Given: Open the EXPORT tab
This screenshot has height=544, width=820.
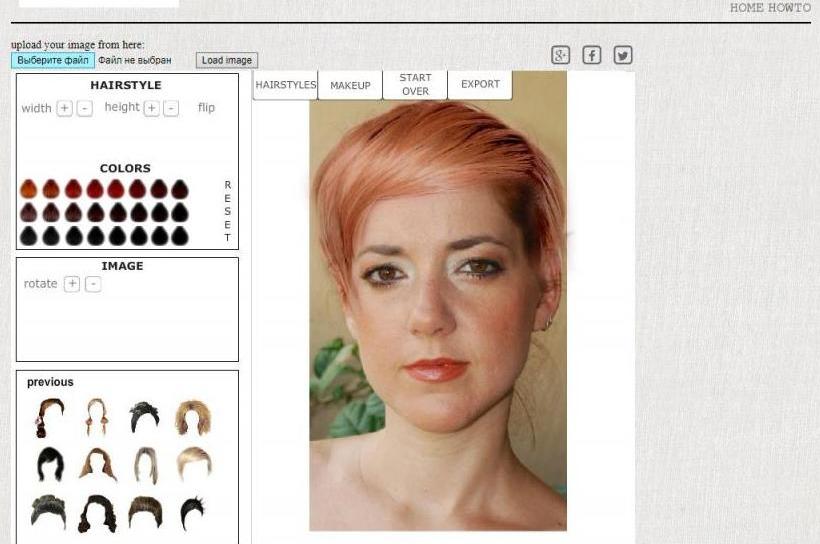Looking at the screenshot, I should (x=480, y=84).
